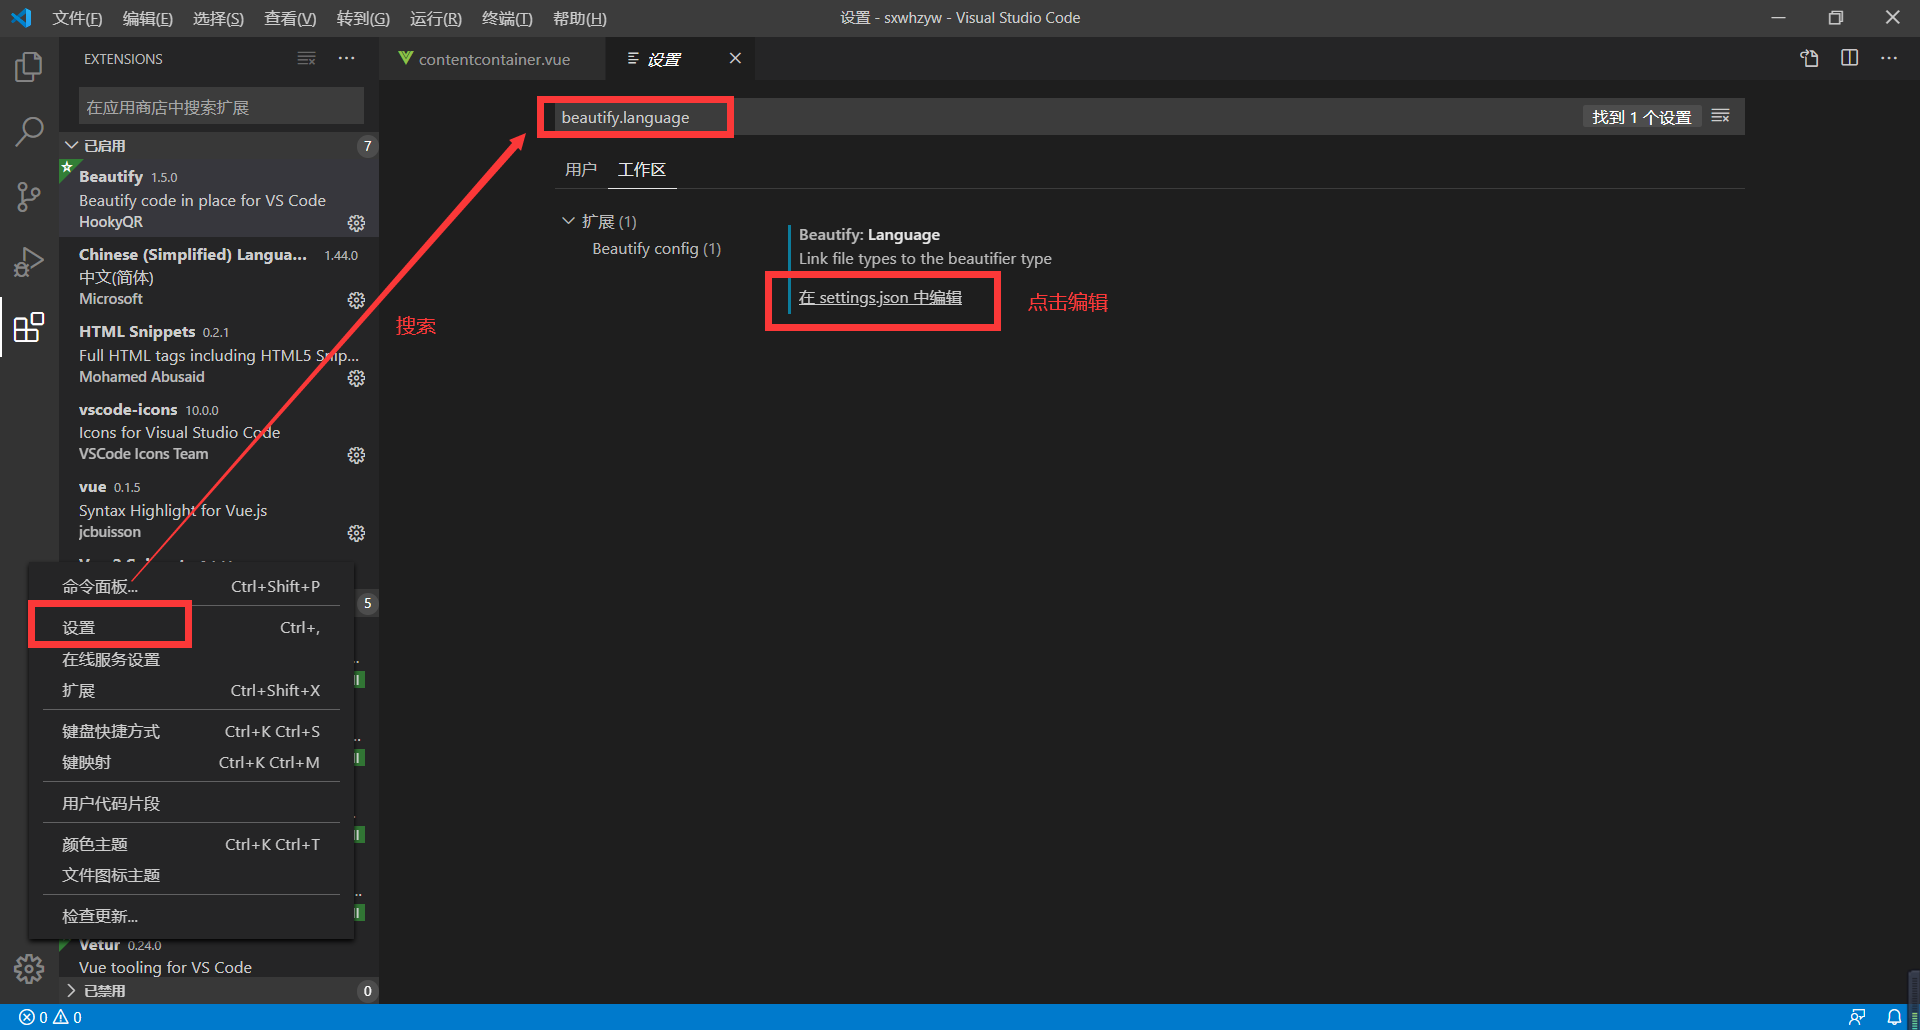Expand the 已禁用 extensions section
Screen dimensions: 1920x1030
click(105, 990)
